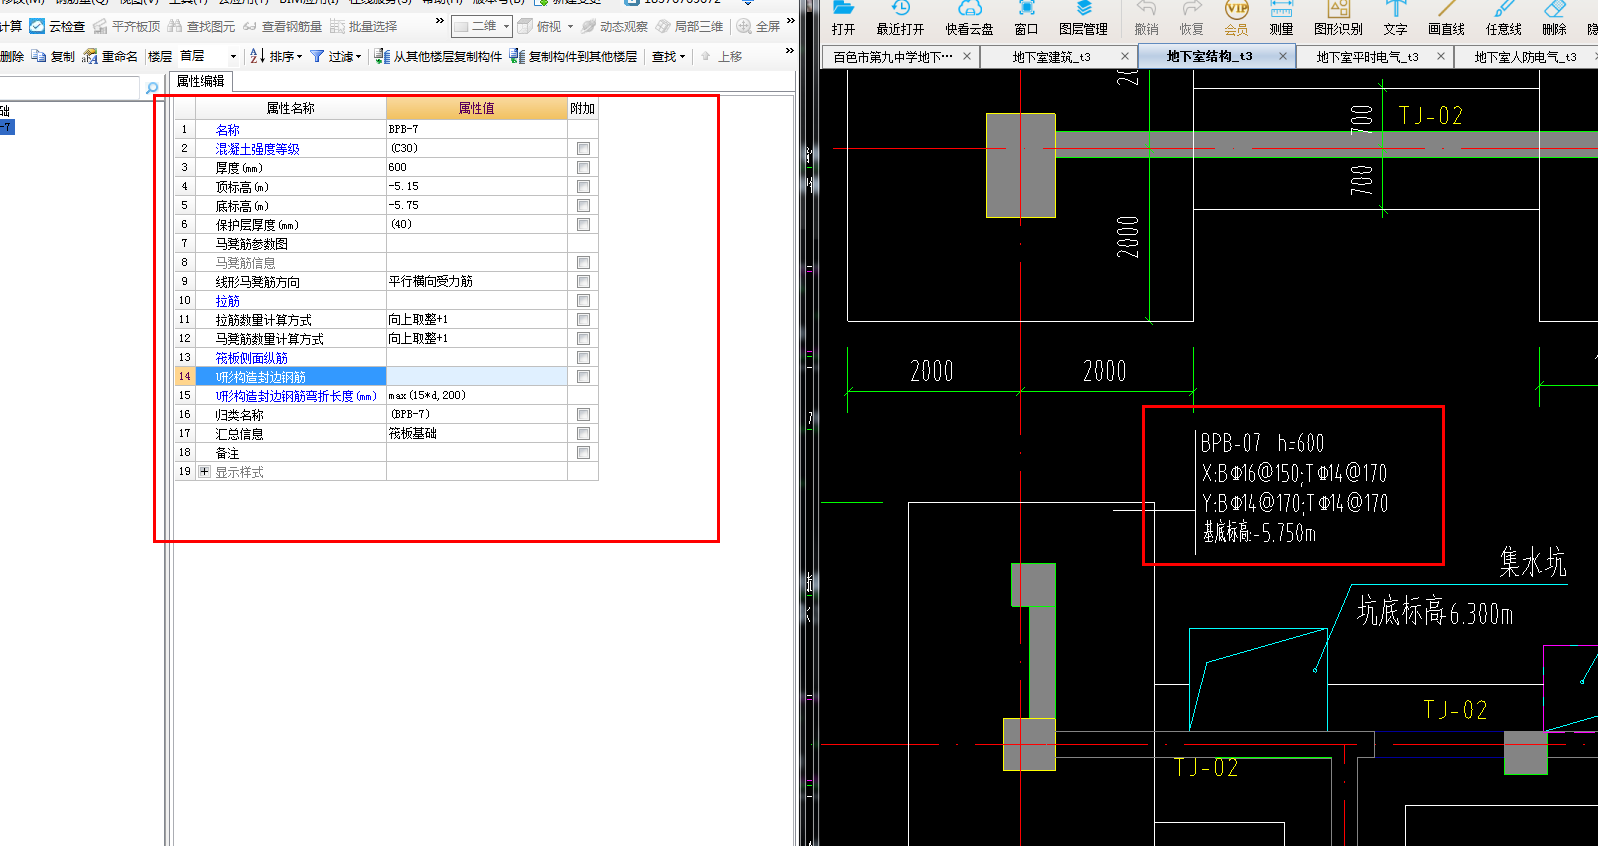Select the 测量 measure tool
Image resolution: width=1598 pixels, height=846 pixels.
(x=1281, y=18)
